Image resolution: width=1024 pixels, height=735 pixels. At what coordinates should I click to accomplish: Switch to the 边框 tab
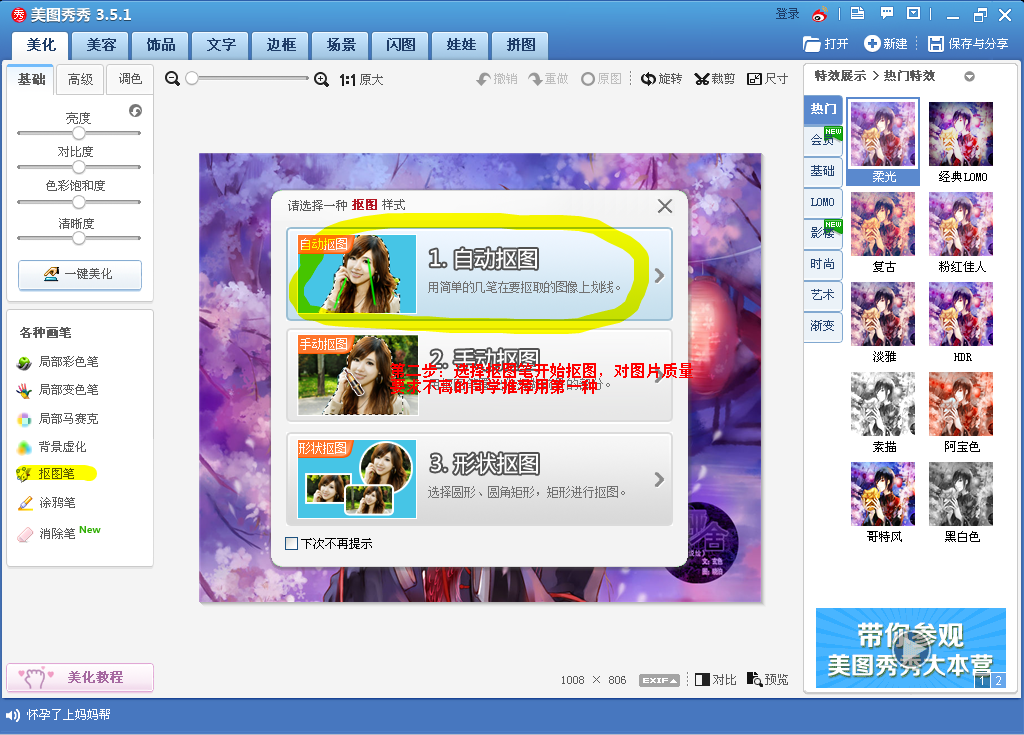281,44
